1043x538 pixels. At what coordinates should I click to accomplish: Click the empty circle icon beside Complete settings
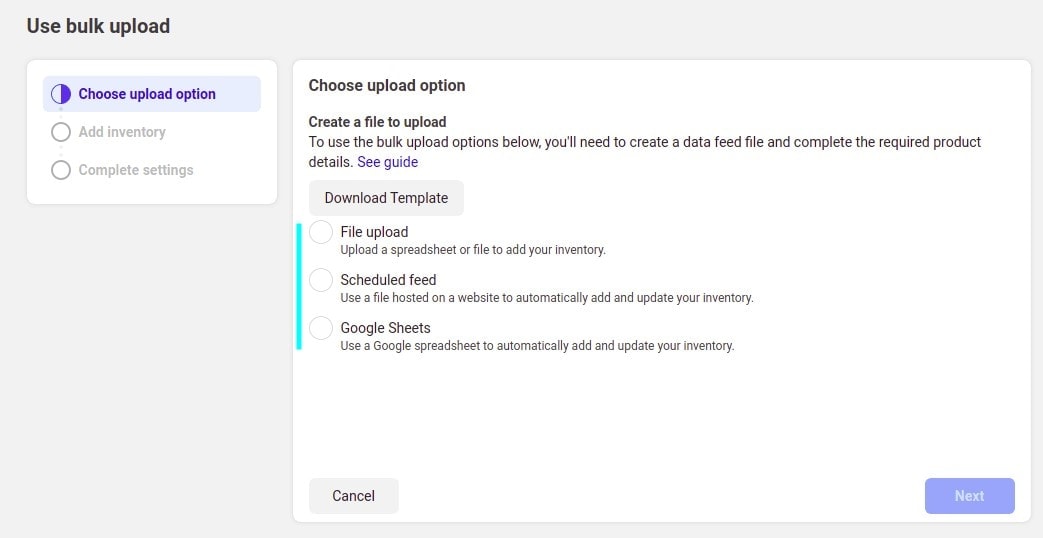[x=61, y=170]
